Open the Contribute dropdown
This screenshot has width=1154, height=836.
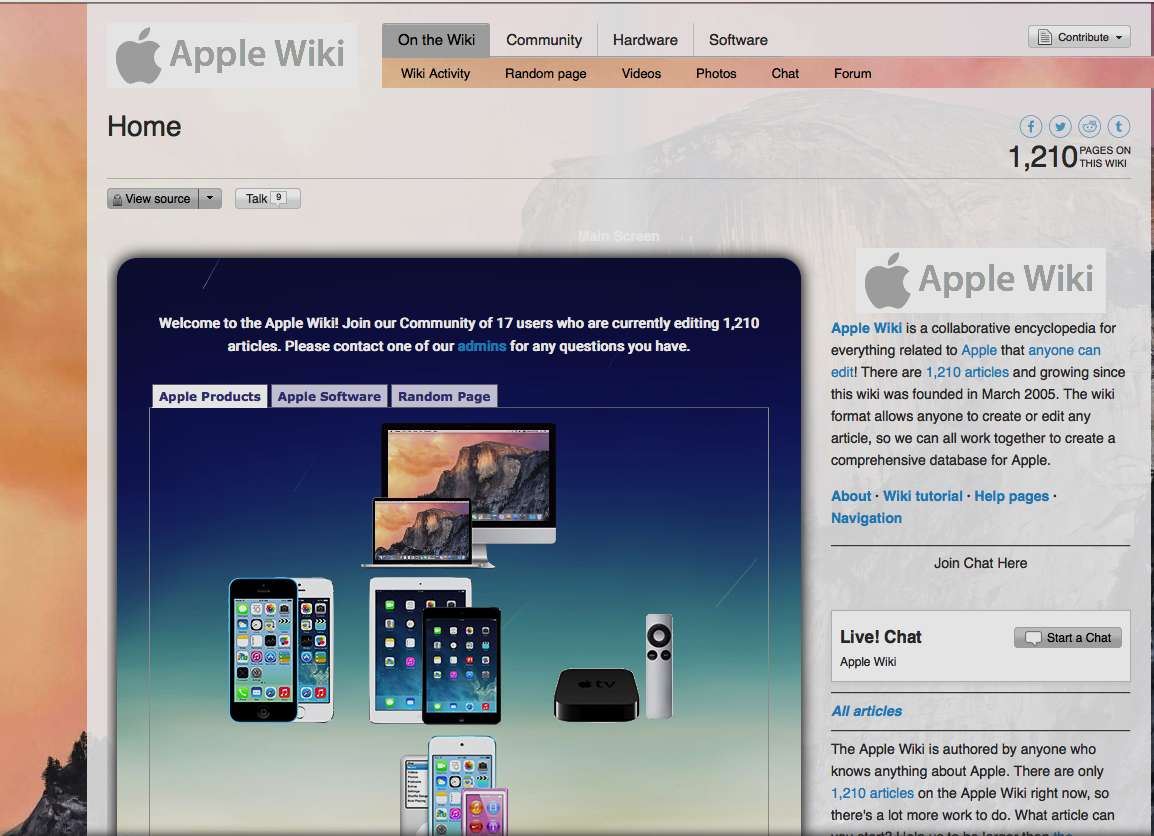[x=1079, y=37]
